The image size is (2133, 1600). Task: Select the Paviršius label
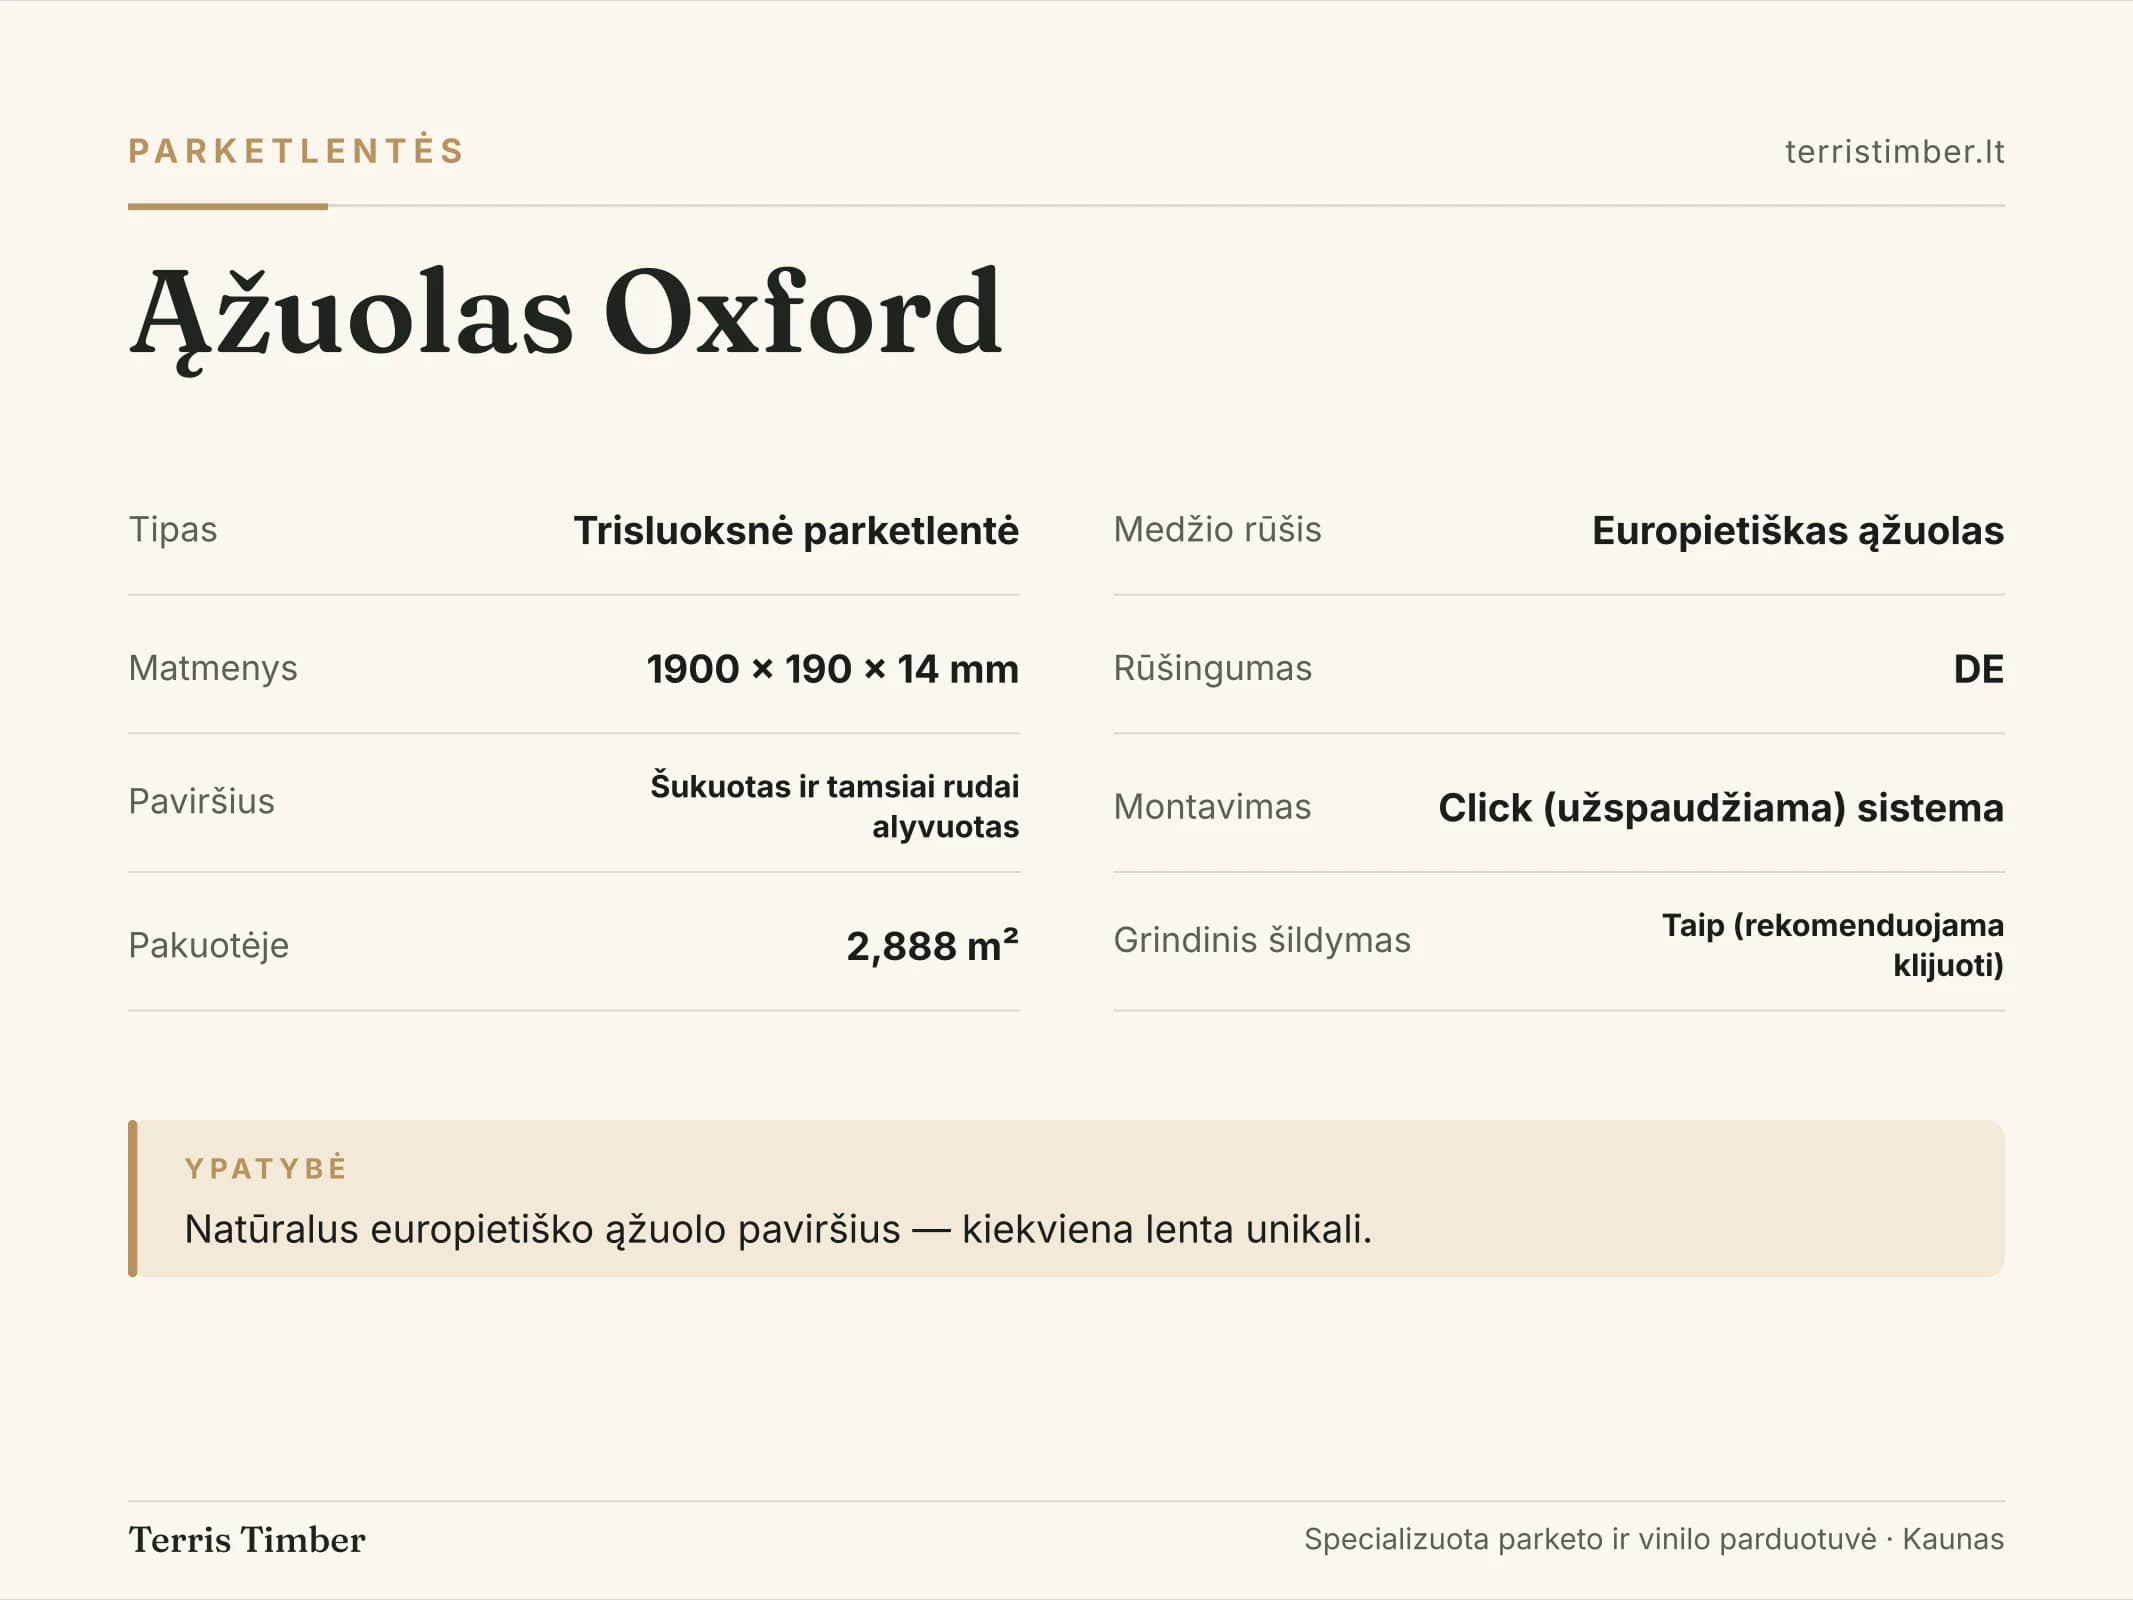click(x=201, y=801)
